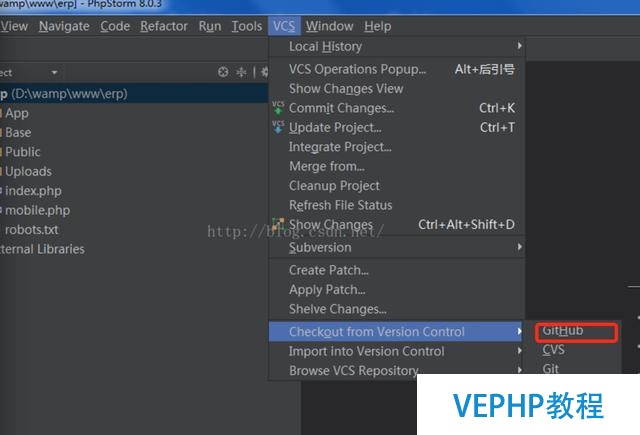The height and width of the screenshot is (435, 640).
Task: Select Refresh File Status
Action: [x=396, y=205]
